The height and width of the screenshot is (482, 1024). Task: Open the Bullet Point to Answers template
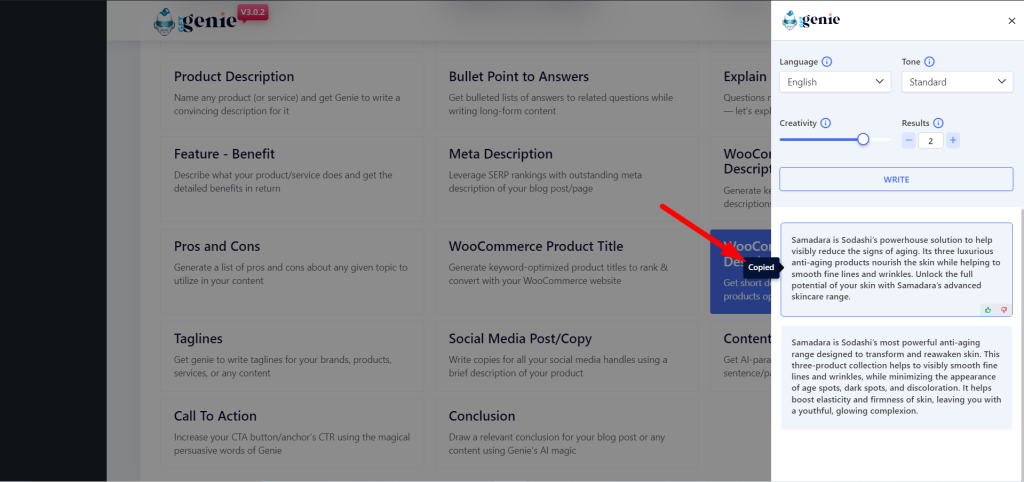coord(567,95)
